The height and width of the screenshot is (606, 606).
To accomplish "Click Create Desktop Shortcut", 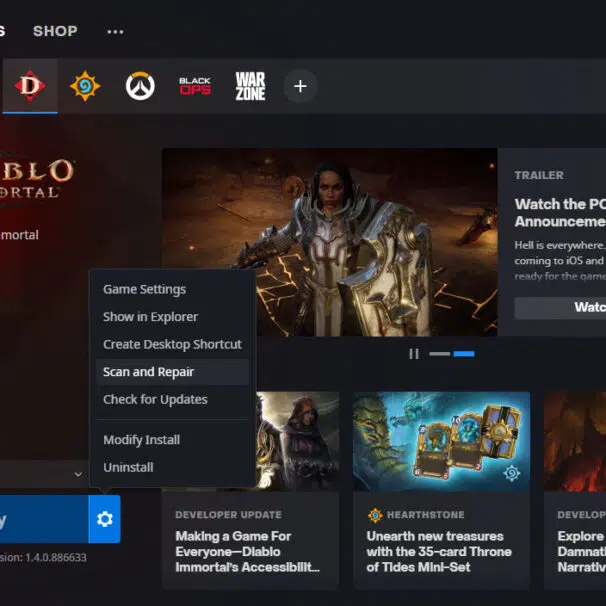I will pyautogui.click(x=172, y=344).
